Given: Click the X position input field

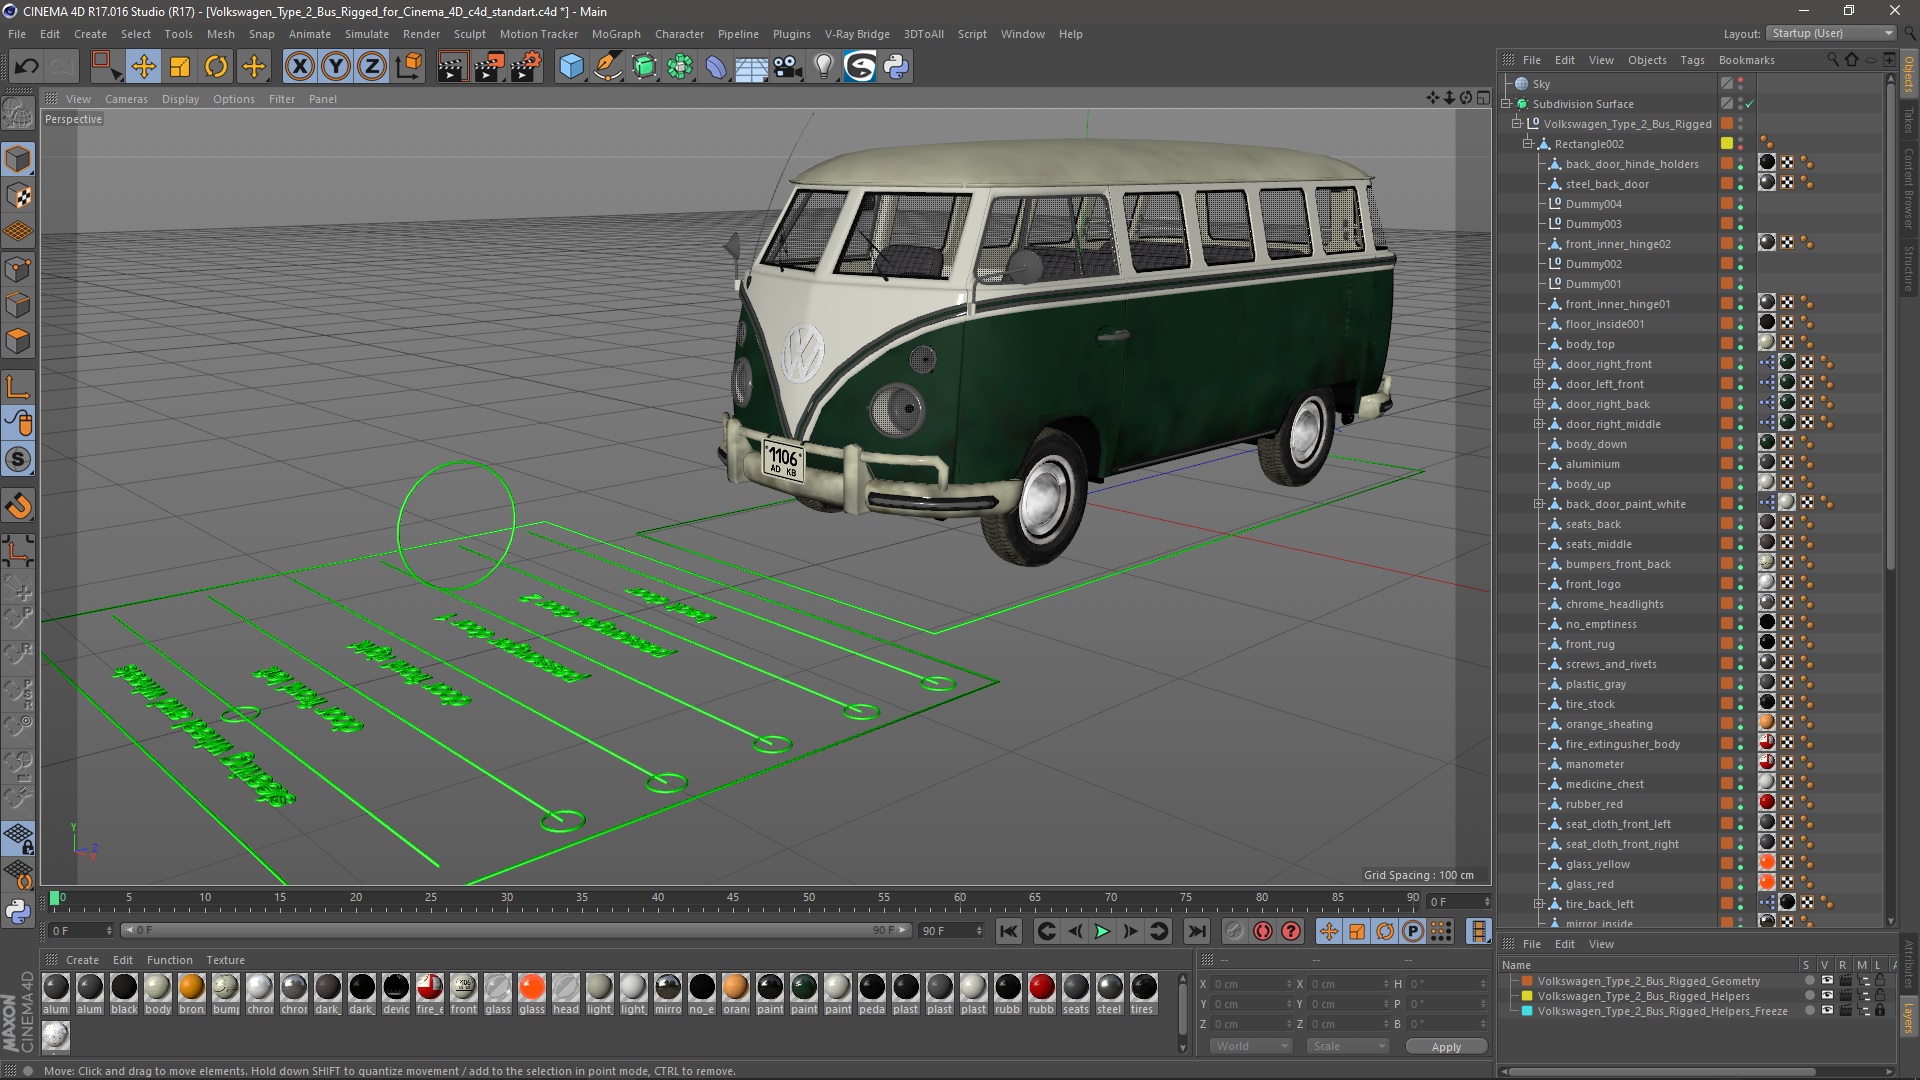Looking at the screenshot, I should tap(1250, 984).
